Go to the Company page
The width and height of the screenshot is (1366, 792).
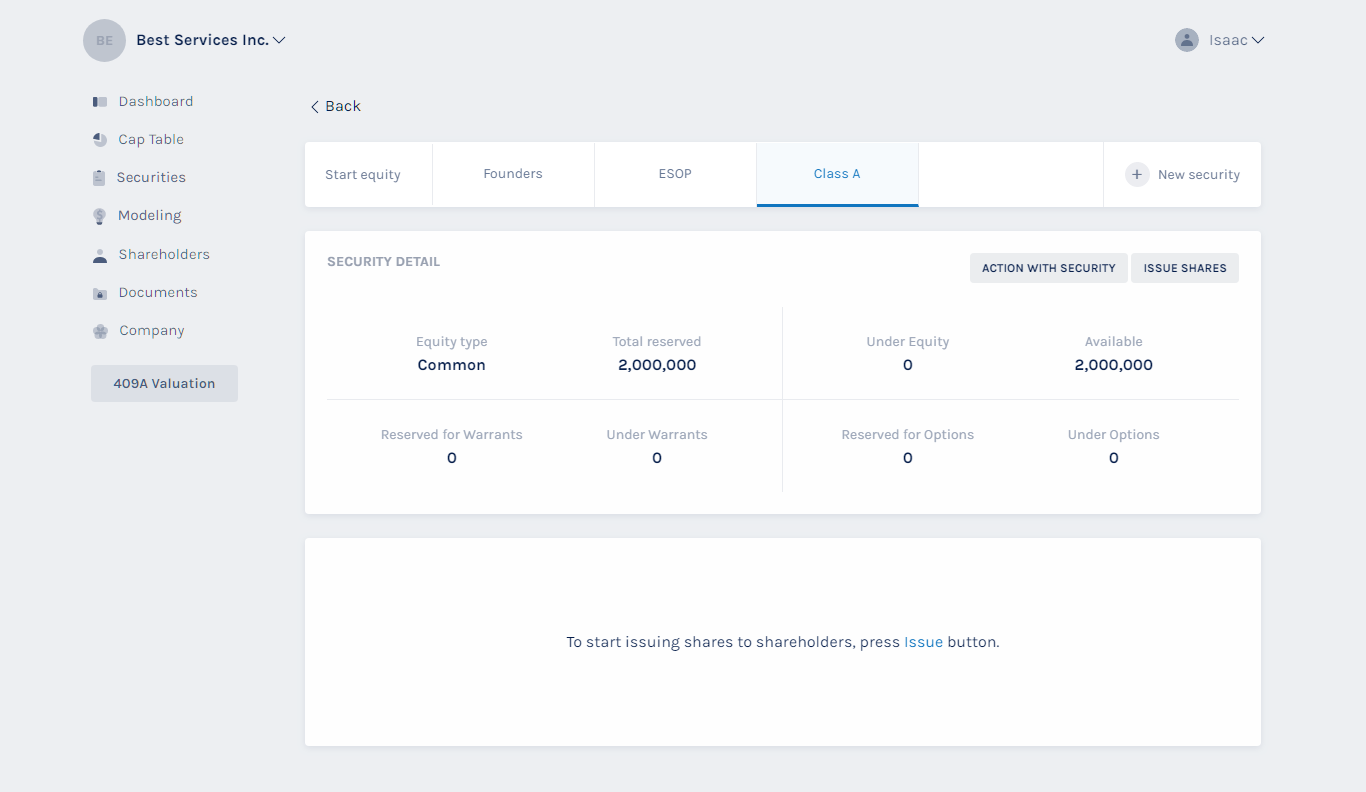pyautogui.click(x=152, y=331)
